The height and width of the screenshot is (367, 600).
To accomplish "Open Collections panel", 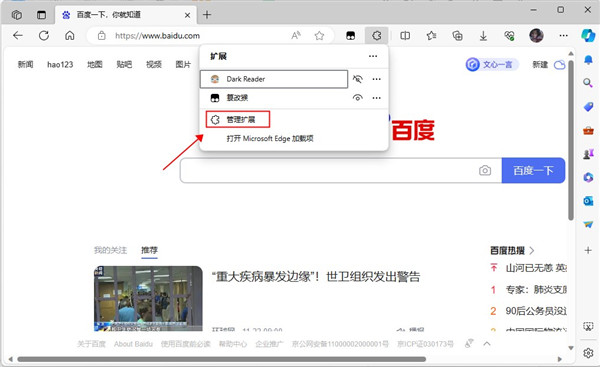I will (x=457, y=36).
